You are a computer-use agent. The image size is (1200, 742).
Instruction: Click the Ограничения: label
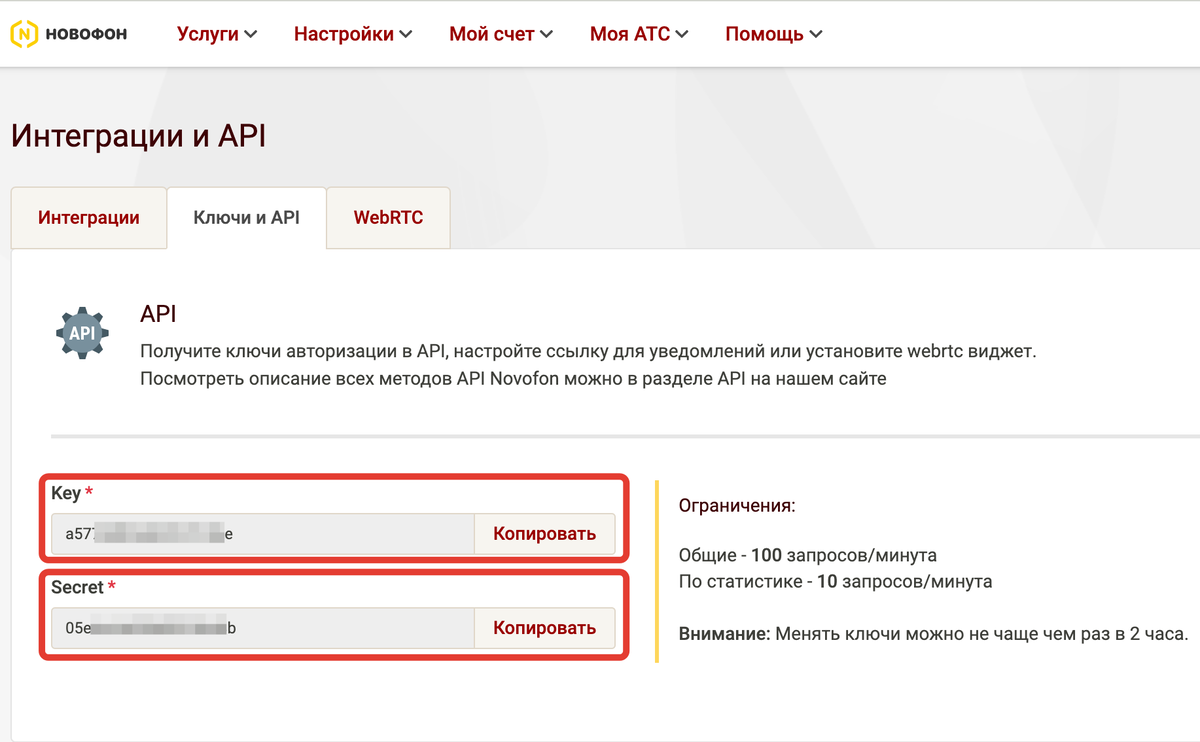[737, 506]
